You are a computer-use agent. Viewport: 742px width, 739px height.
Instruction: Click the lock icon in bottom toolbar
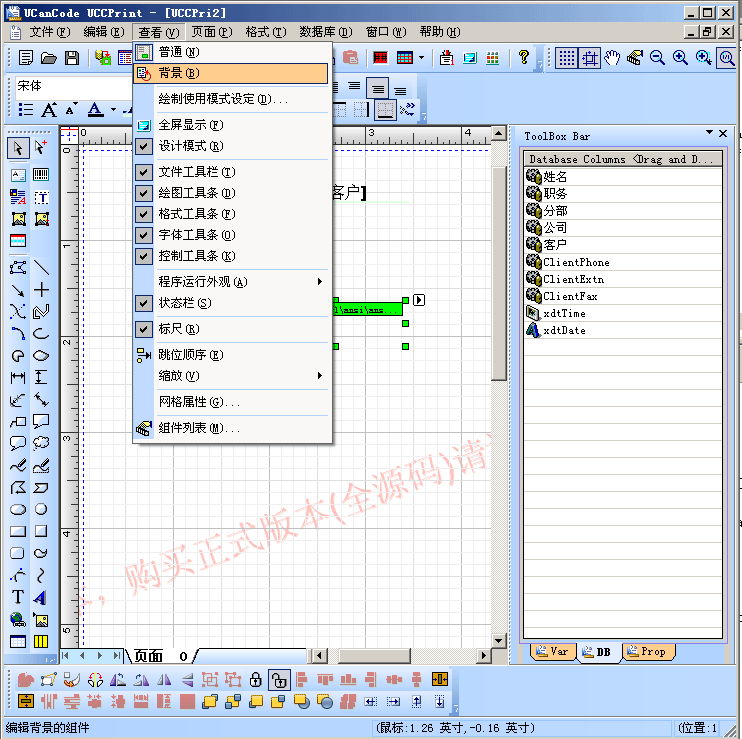tap(257, 679)
